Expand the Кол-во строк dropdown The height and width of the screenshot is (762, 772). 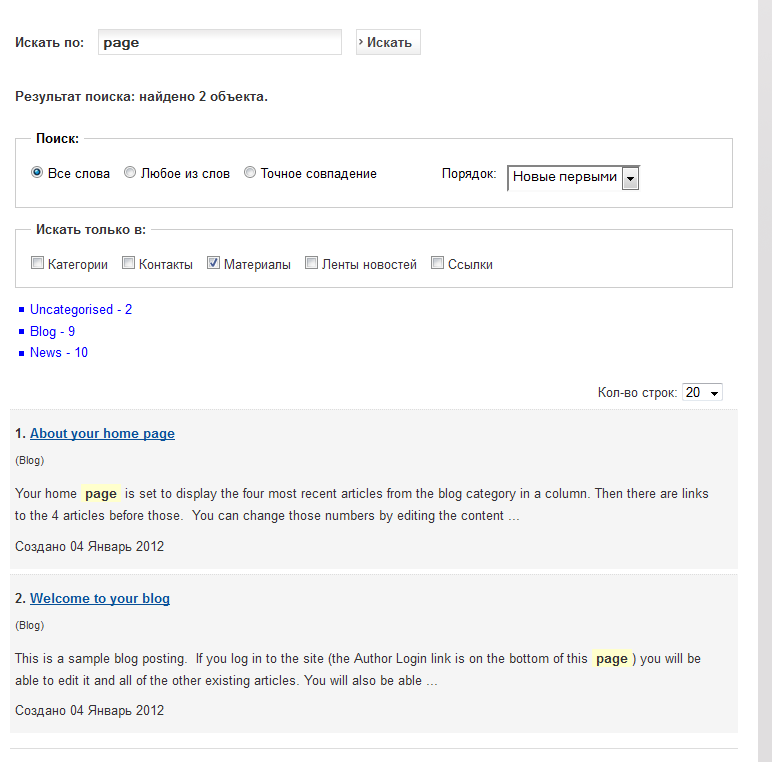[x=702, y=393]
